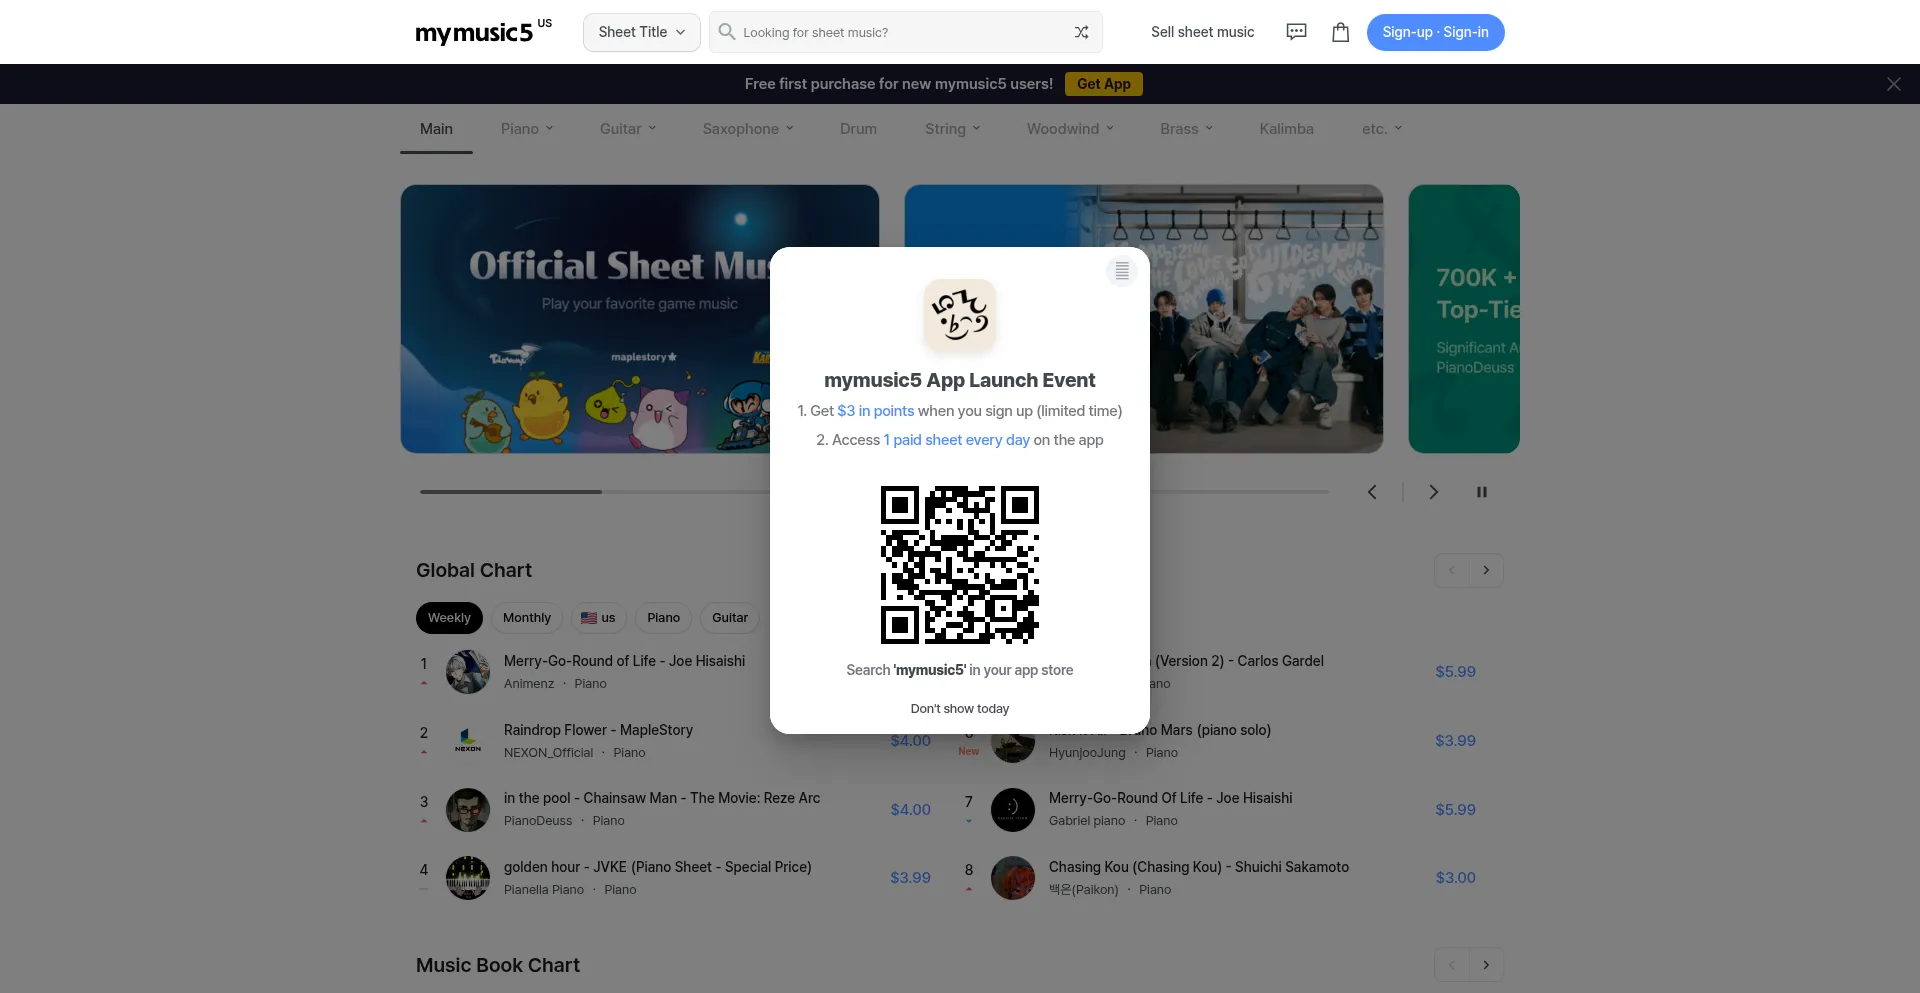This screenshot has width=1920, height=993.
Task: Open golden hour - JVKE sheet
Action: [x=658, y=867]
